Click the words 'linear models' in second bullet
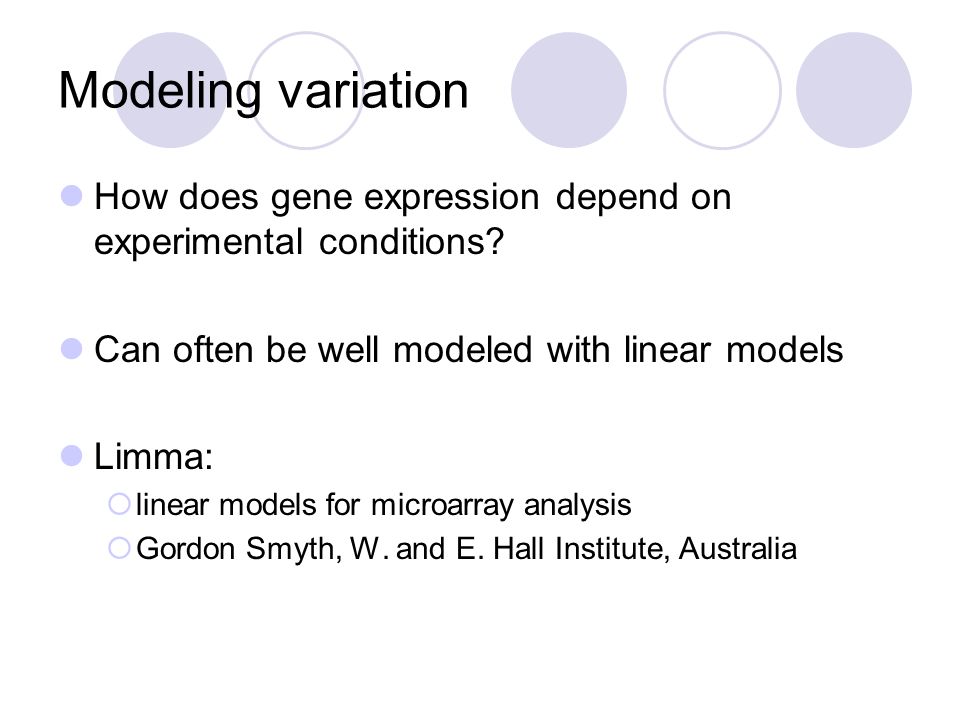 (x=733, y=350)
